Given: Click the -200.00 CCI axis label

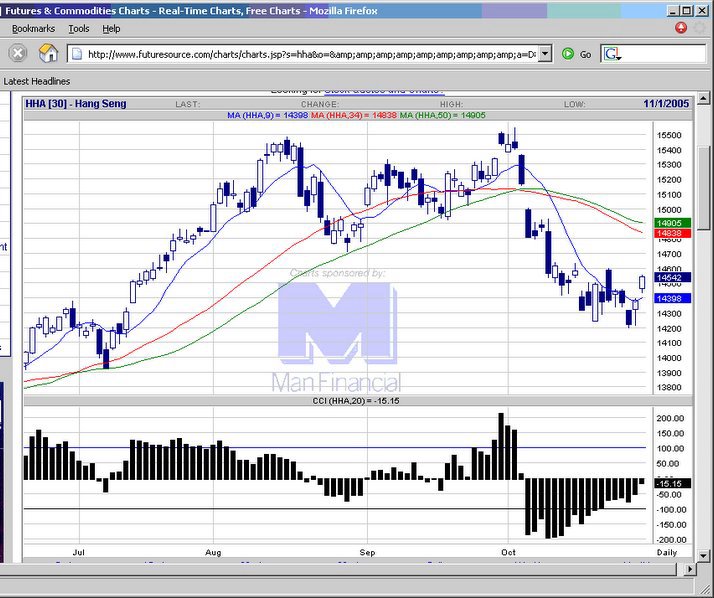Looking at the screenshot, I should 670,540.
